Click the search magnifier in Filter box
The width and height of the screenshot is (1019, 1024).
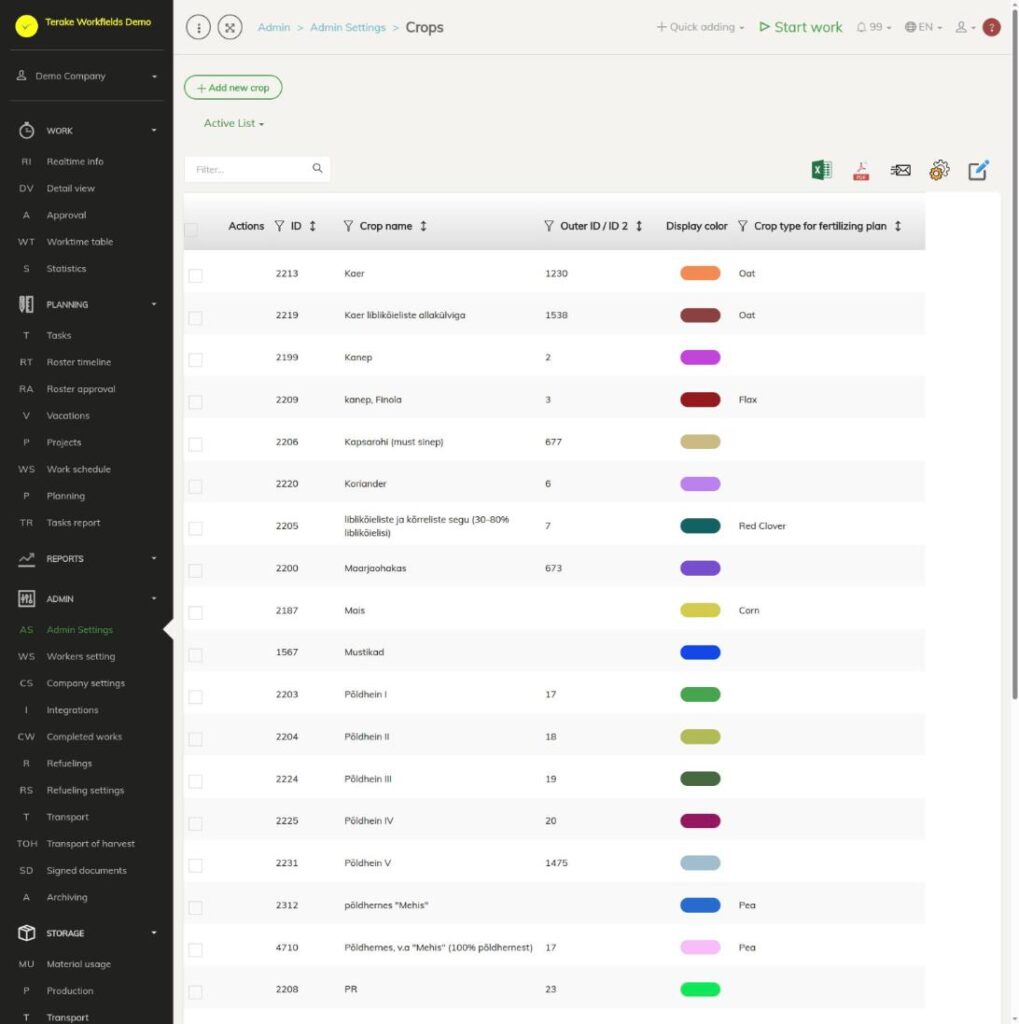317,168
